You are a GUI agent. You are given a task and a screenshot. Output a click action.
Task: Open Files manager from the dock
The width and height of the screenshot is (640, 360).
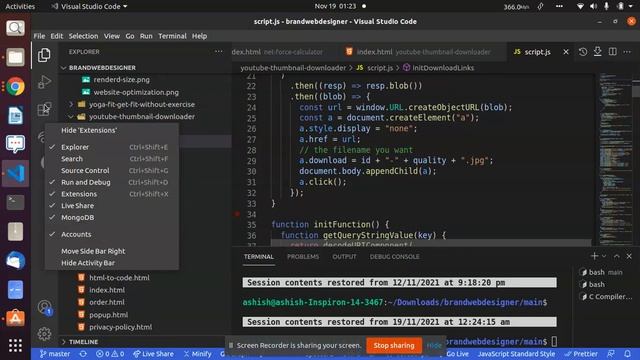tap(16, 57)
